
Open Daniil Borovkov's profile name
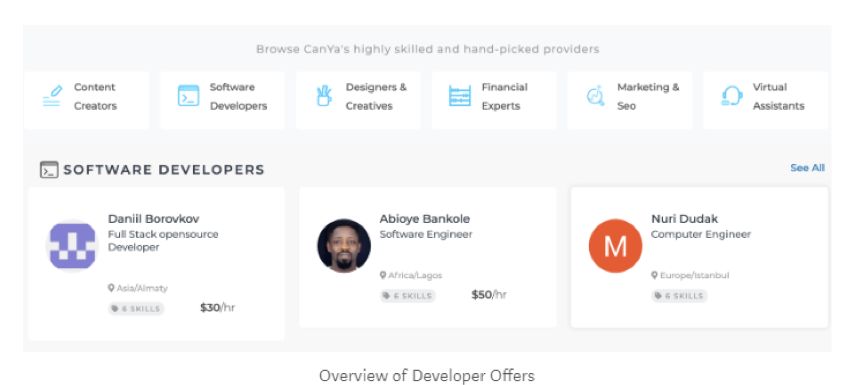(153, 219)
